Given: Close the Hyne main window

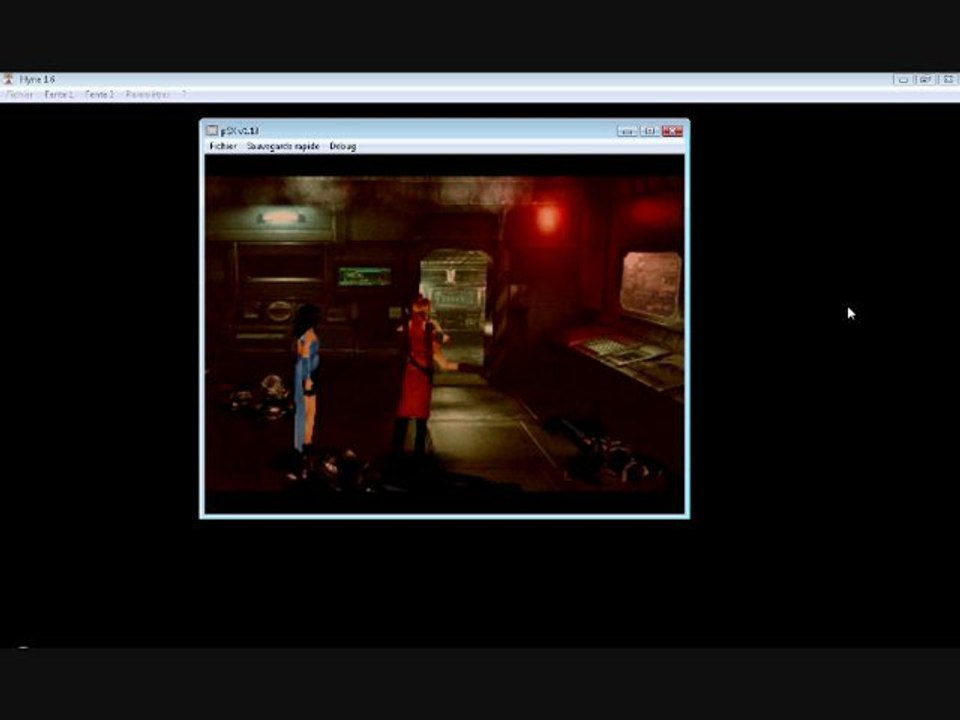Looking at the screenshot, I should point(948,80).
